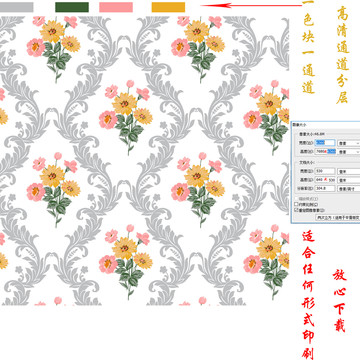Open the pixel height unit dropdown

click(349, 152)
